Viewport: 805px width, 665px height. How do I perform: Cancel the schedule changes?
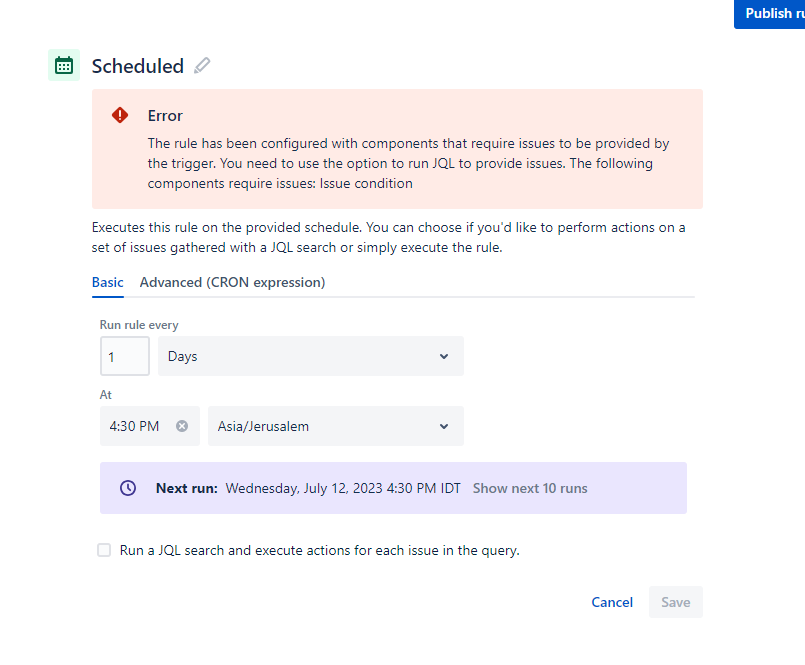coord(611,602)
